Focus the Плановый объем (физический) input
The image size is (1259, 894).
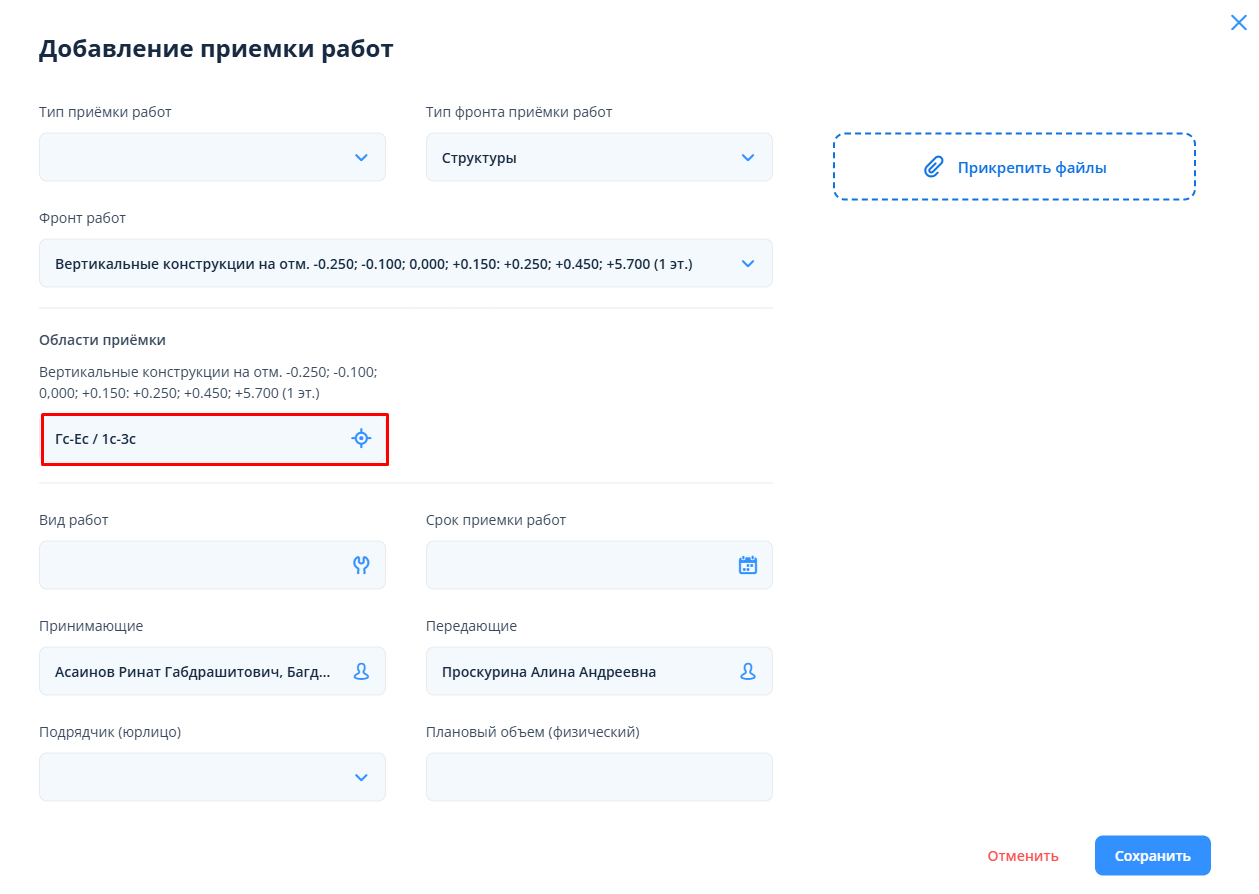pos(599,777)
